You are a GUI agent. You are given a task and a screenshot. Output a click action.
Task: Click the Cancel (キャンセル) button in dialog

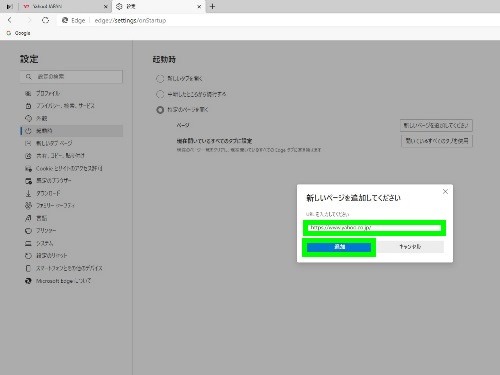410,247
